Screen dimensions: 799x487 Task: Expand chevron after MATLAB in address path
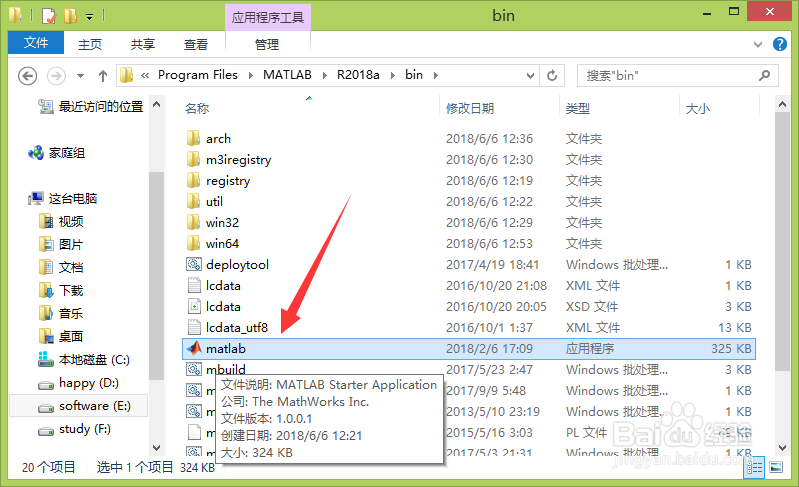(x=325, y=76)
